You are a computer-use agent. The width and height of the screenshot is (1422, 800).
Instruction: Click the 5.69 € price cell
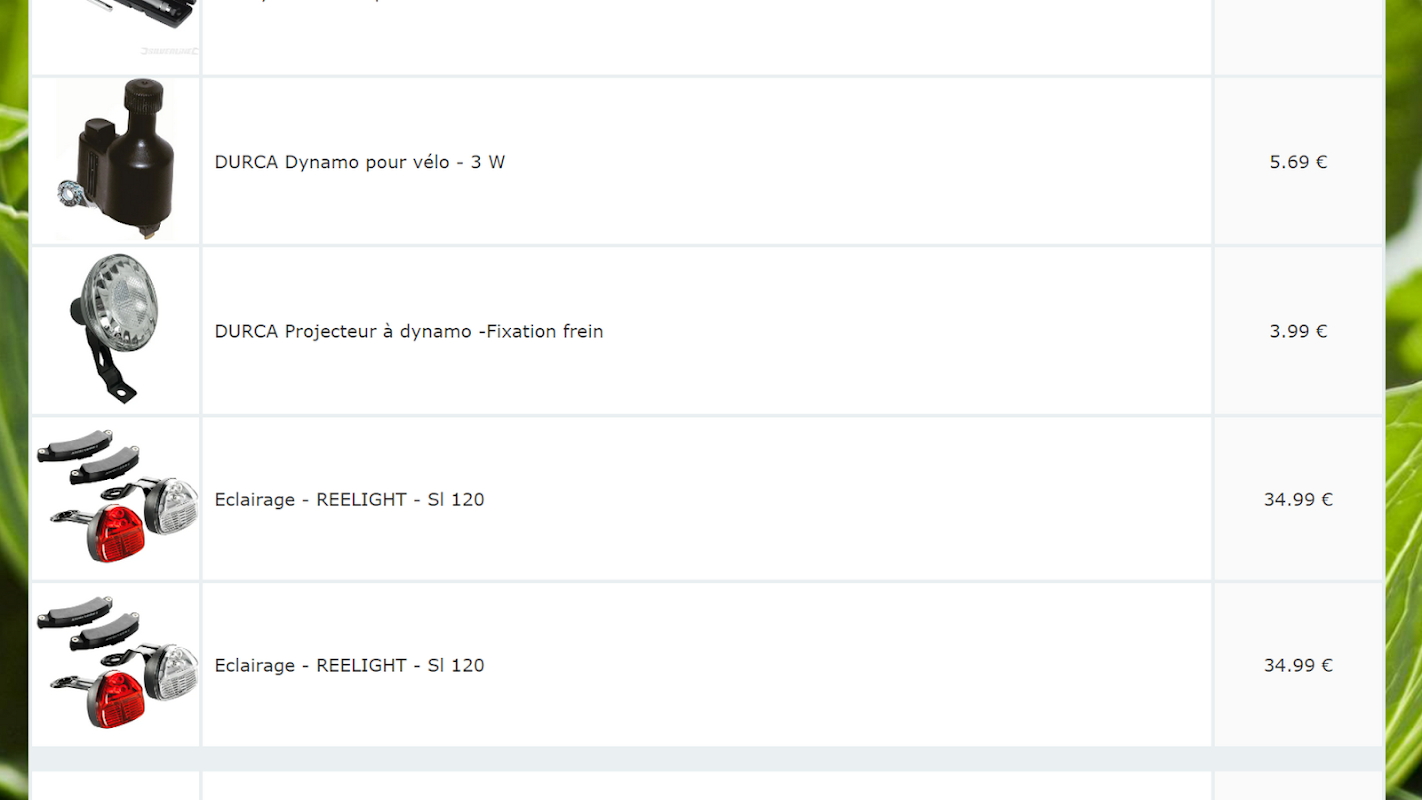pos(1298,161)
